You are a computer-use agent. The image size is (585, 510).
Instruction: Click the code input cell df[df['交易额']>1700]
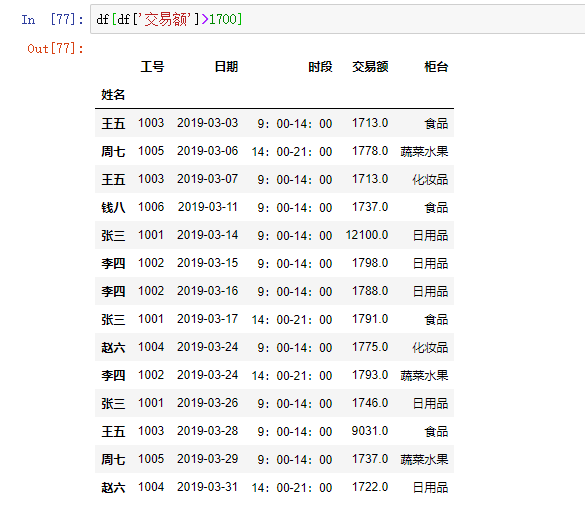pyautogui.click(x=338, y=19)
